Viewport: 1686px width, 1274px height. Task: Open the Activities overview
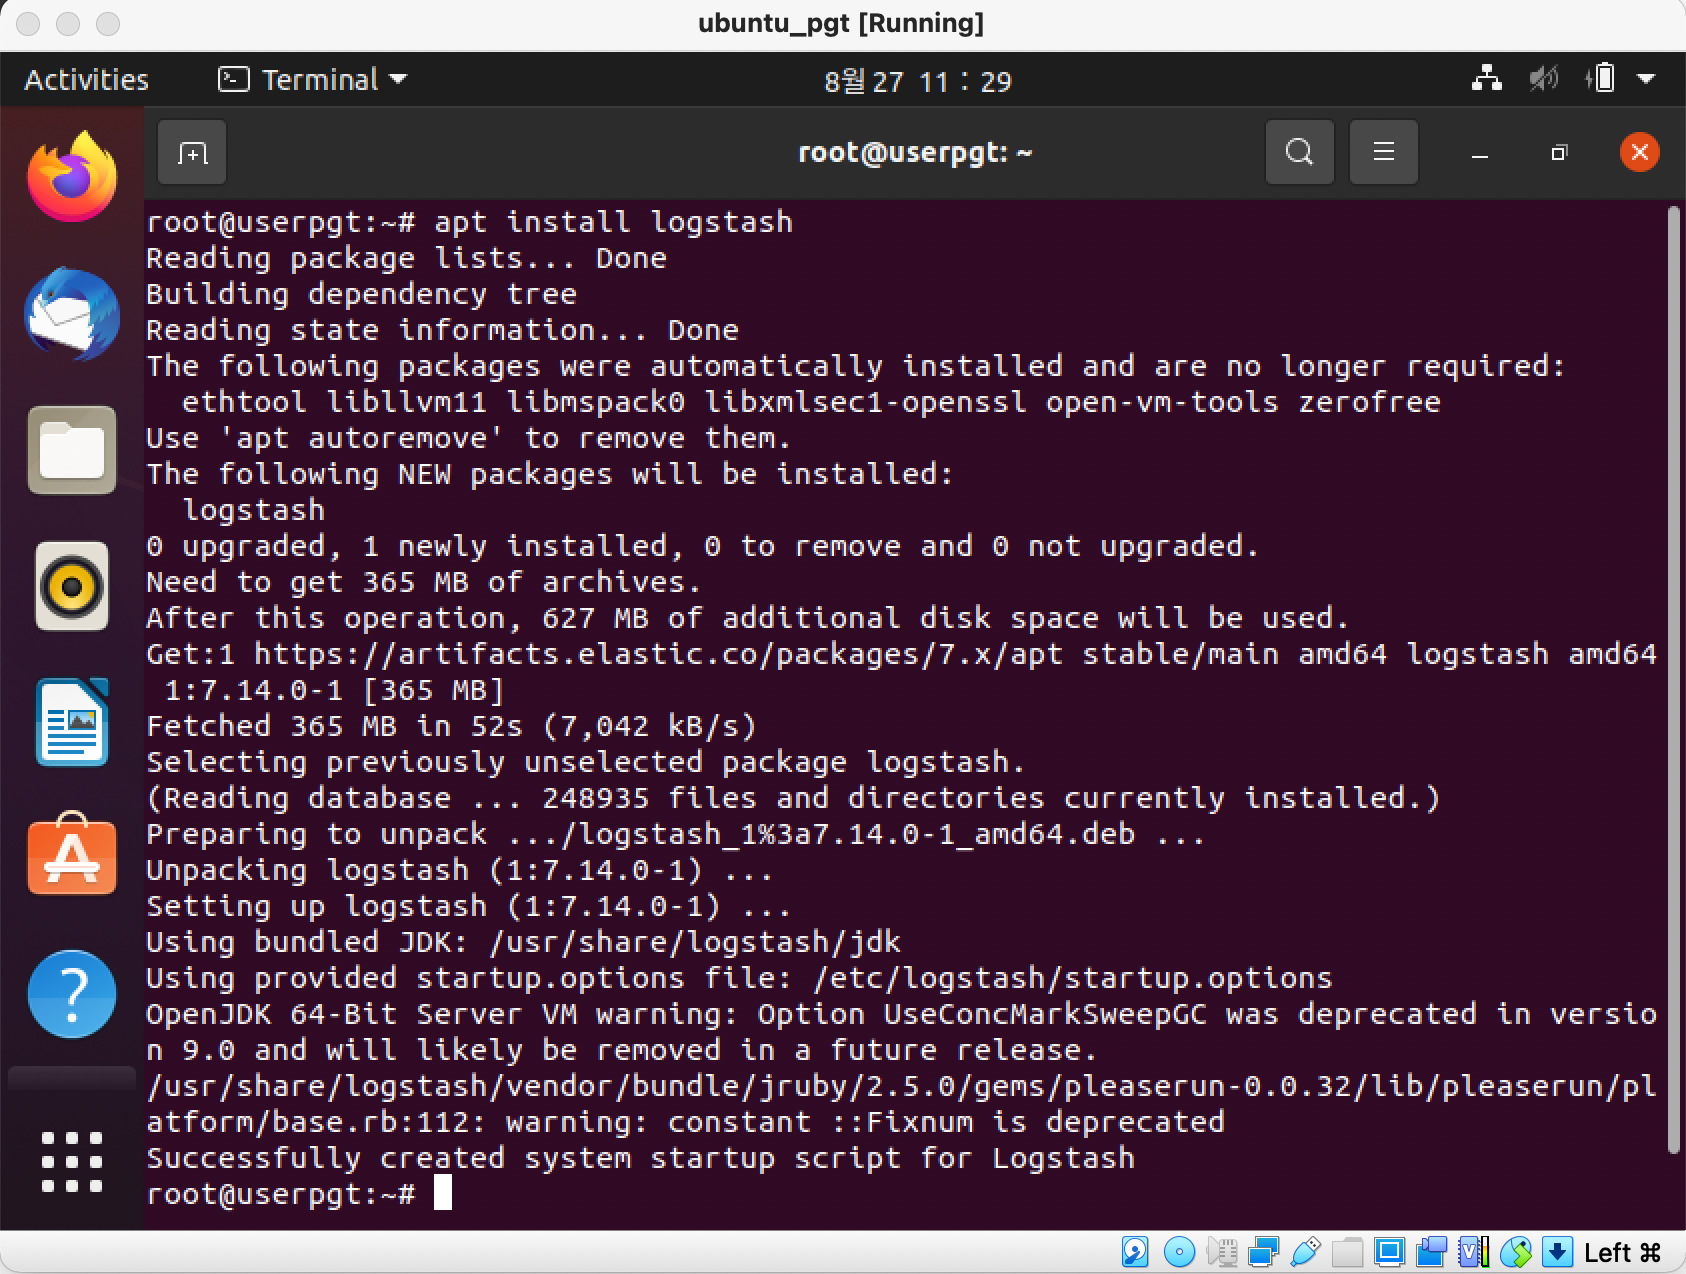tap(86, 80)
